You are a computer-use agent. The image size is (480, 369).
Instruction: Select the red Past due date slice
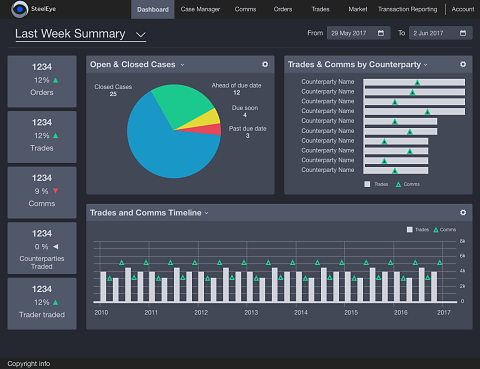208,130
